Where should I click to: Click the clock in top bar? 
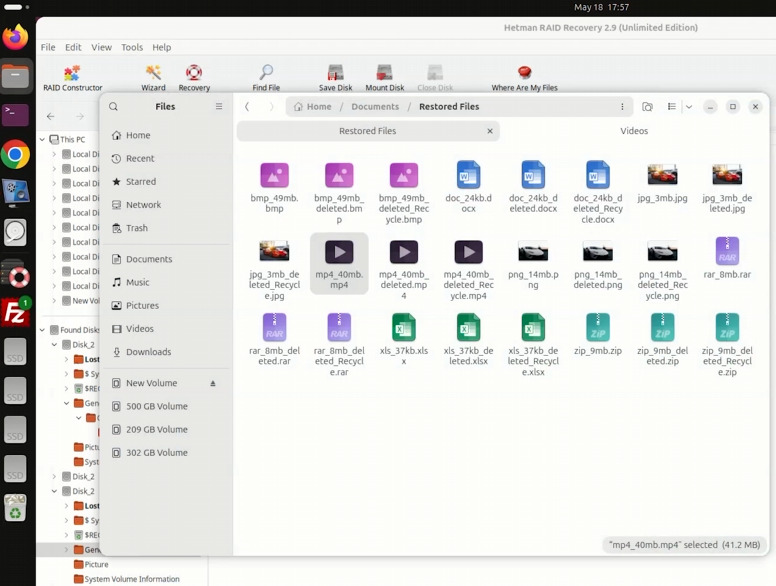pyautogui.click(x=601, y=7)
